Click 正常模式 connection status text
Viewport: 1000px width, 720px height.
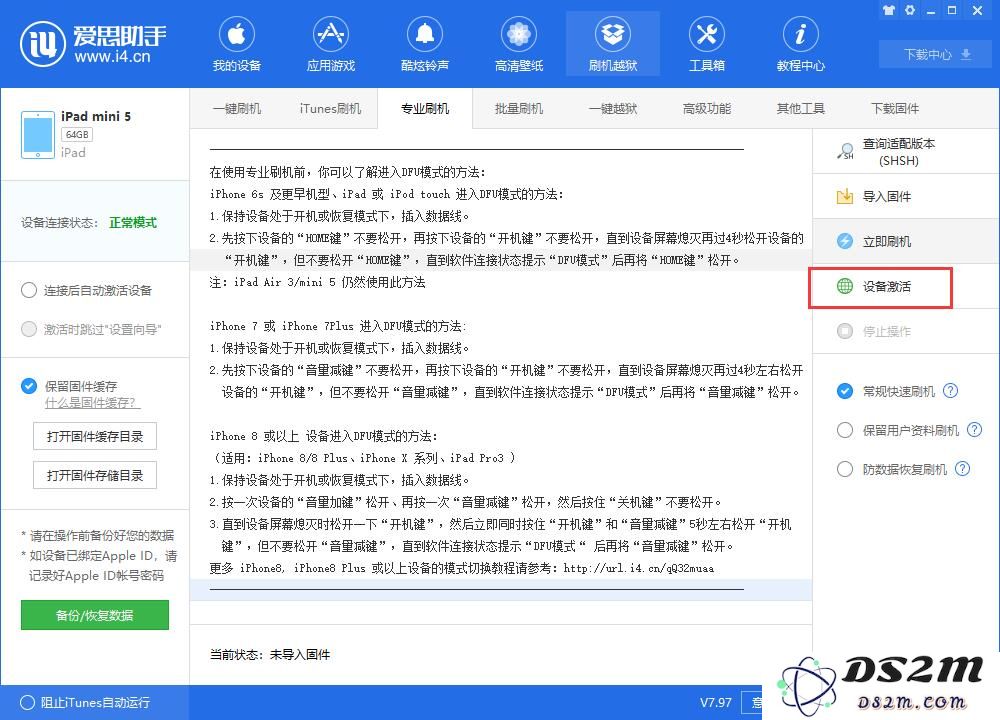click(x=133, y=222)
